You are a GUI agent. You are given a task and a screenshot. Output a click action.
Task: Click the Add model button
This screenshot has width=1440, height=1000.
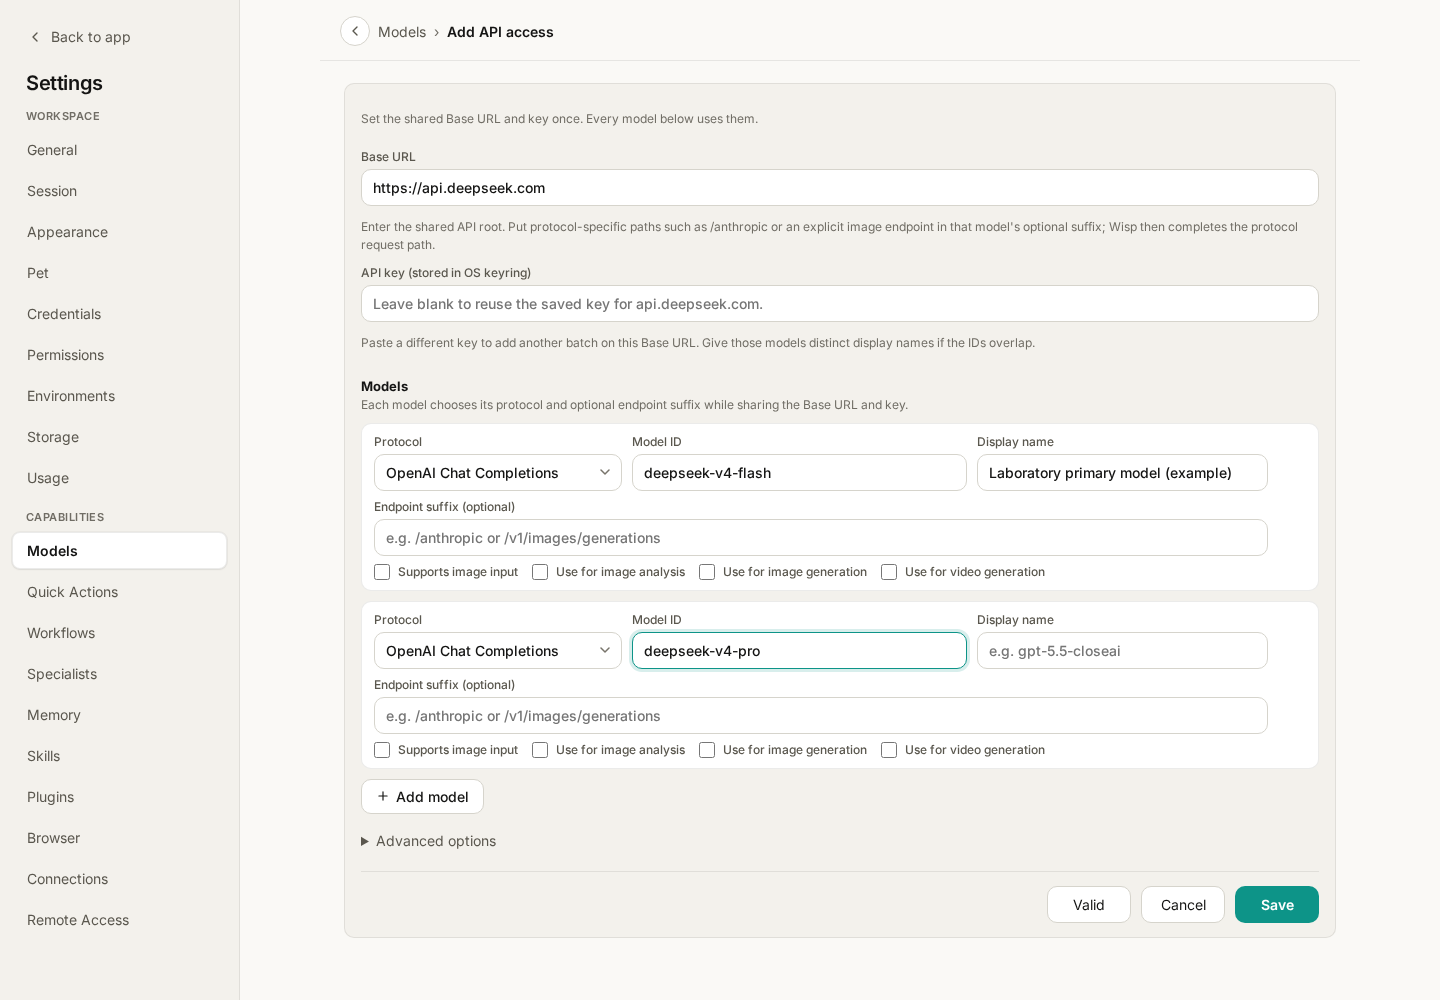pos(422,797)
